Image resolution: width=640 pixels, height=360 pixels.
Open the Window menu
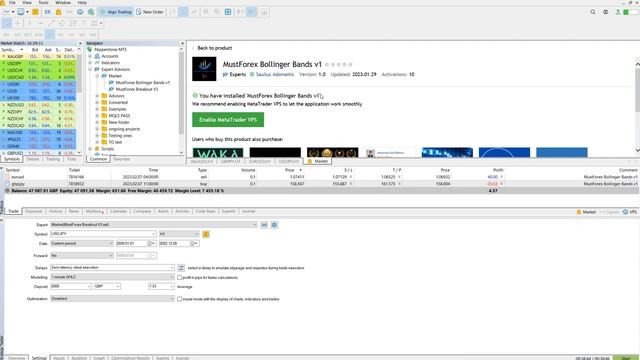pyautogui.click(x=63, y=2)
